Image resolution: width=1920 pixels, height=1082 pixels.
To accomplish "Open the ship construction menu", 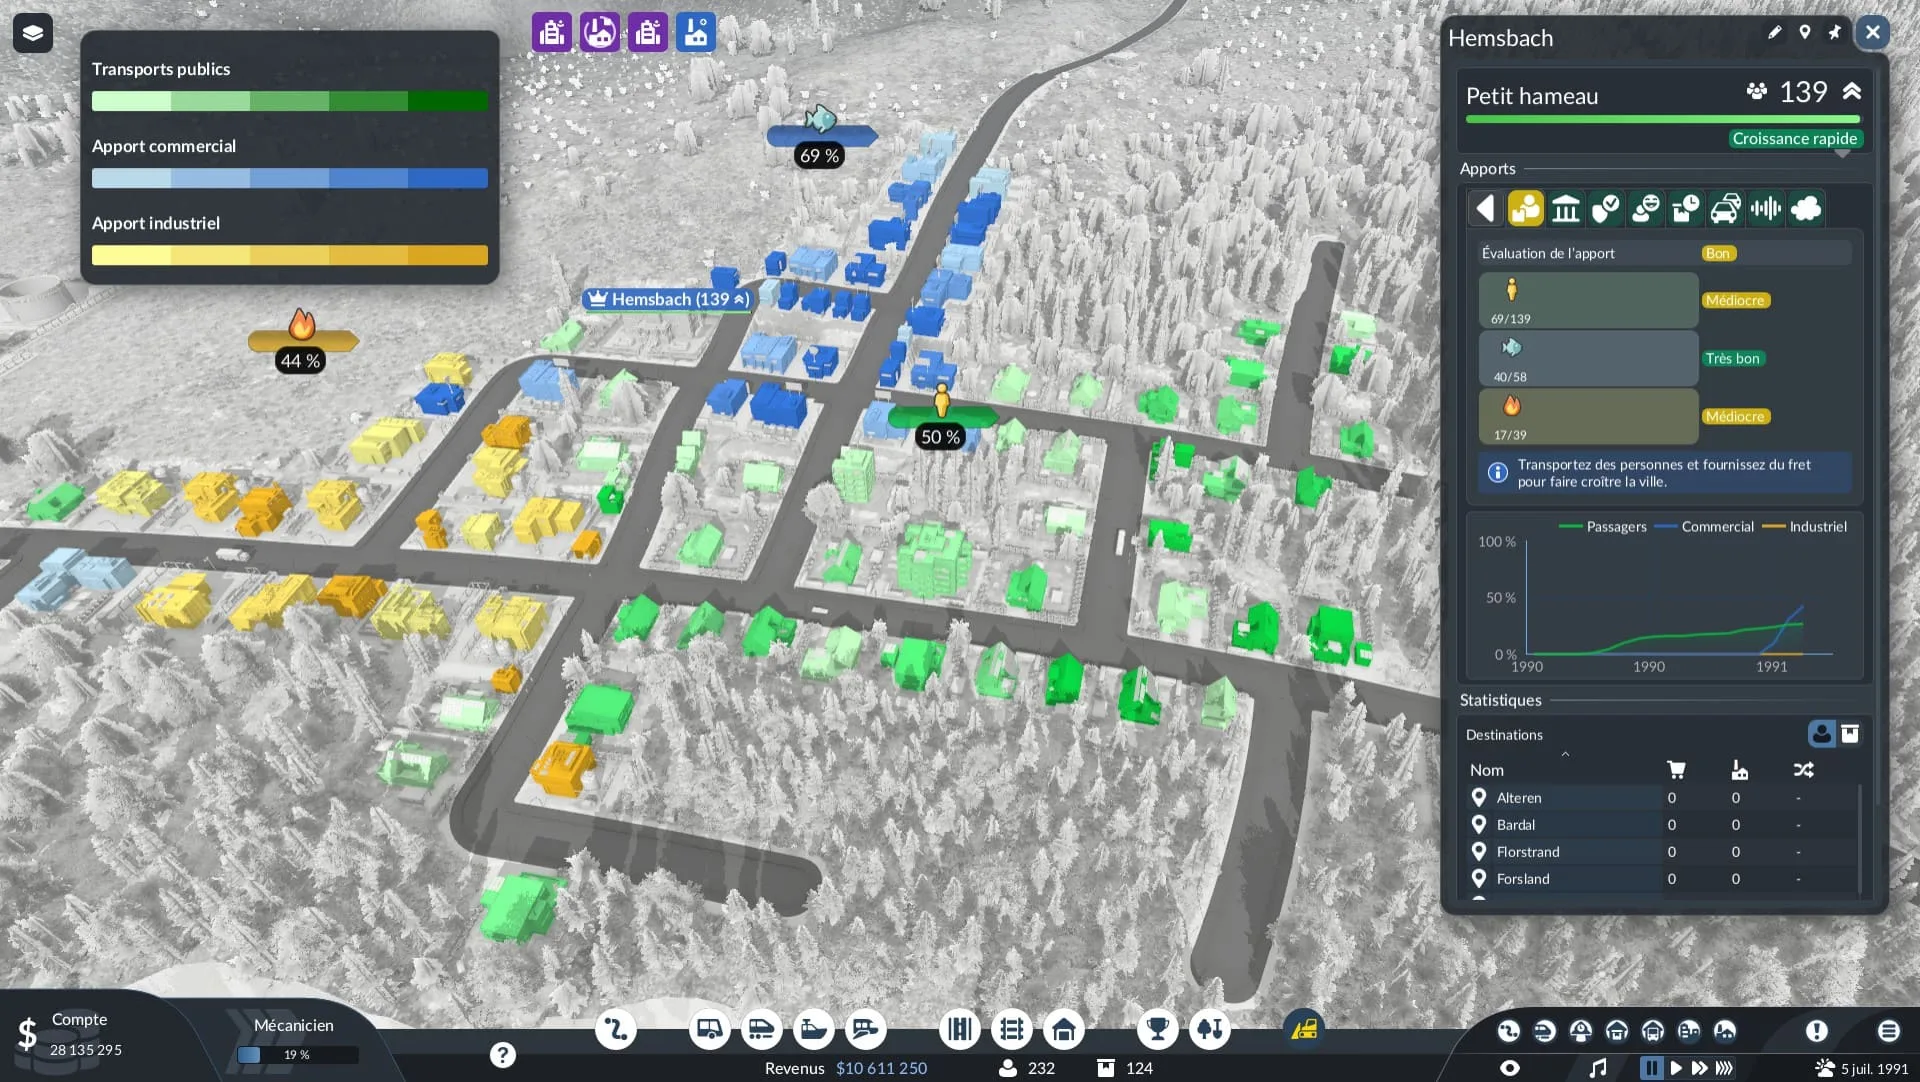I will click(813, 1029).
